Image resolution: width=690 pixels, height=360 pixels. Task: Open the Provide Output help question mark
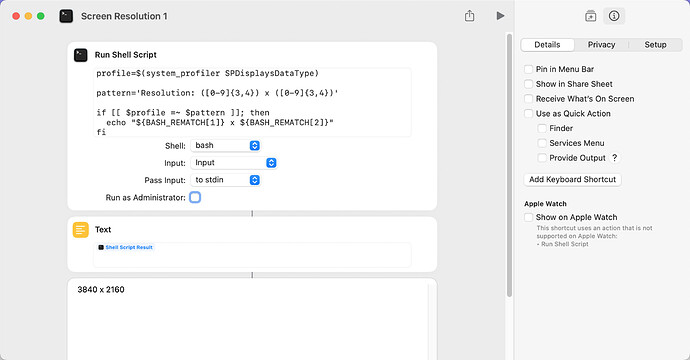[615, 158]
